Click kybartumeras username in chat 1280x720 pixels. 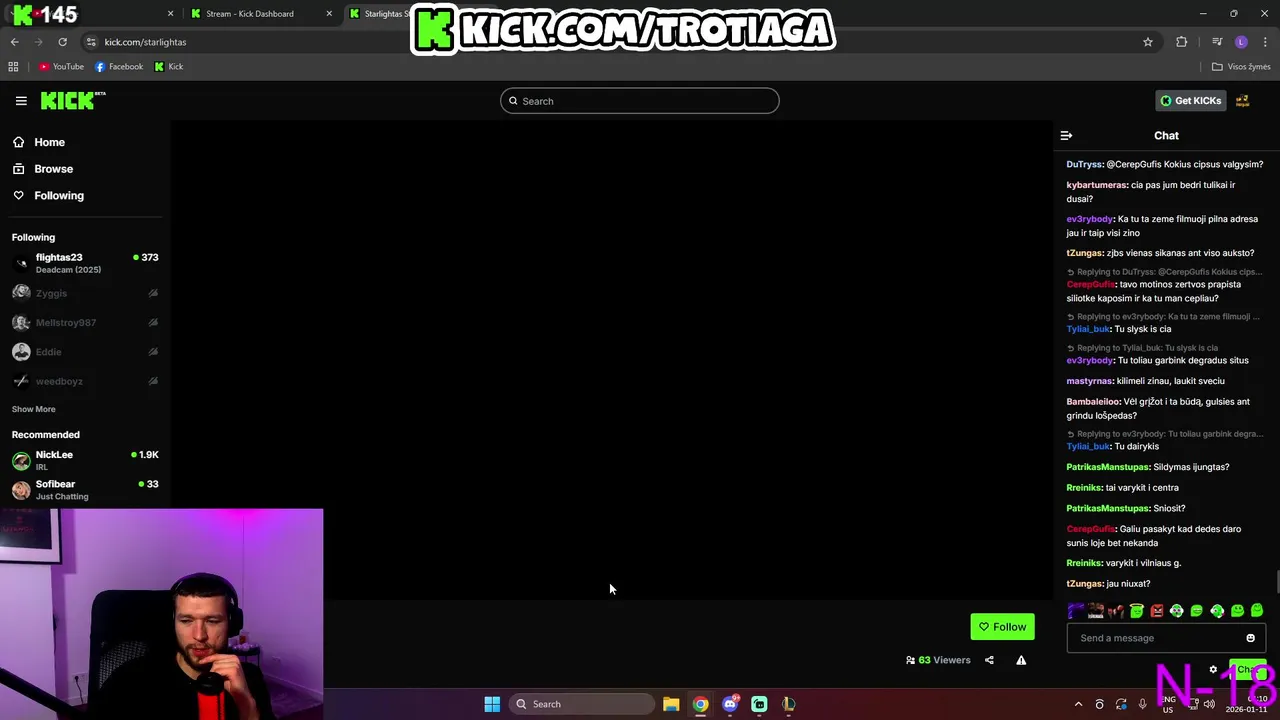1096,185
